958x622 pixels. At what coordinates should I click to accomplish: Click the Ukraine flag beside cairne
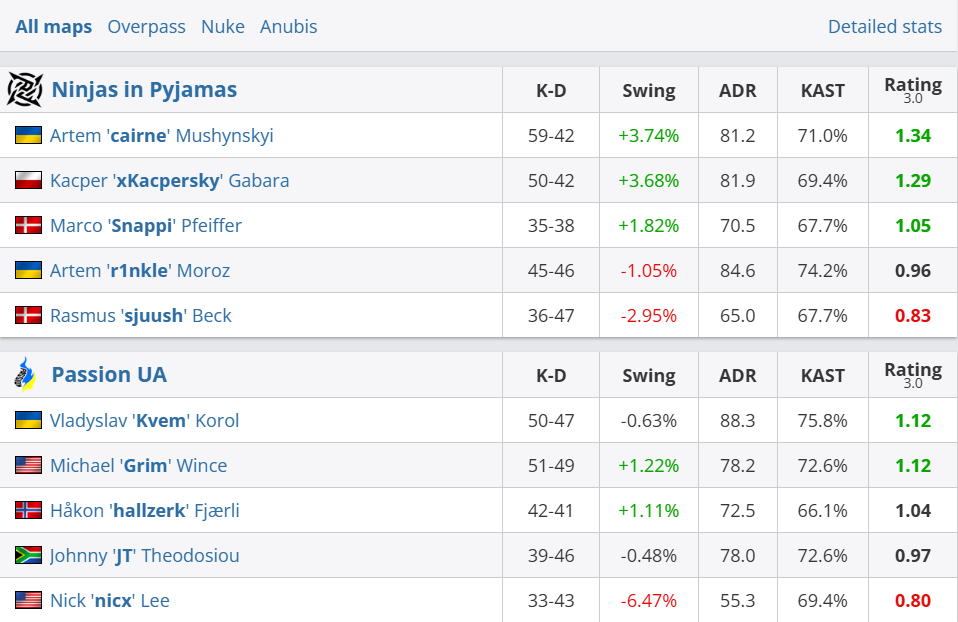[x=28, y=135]
